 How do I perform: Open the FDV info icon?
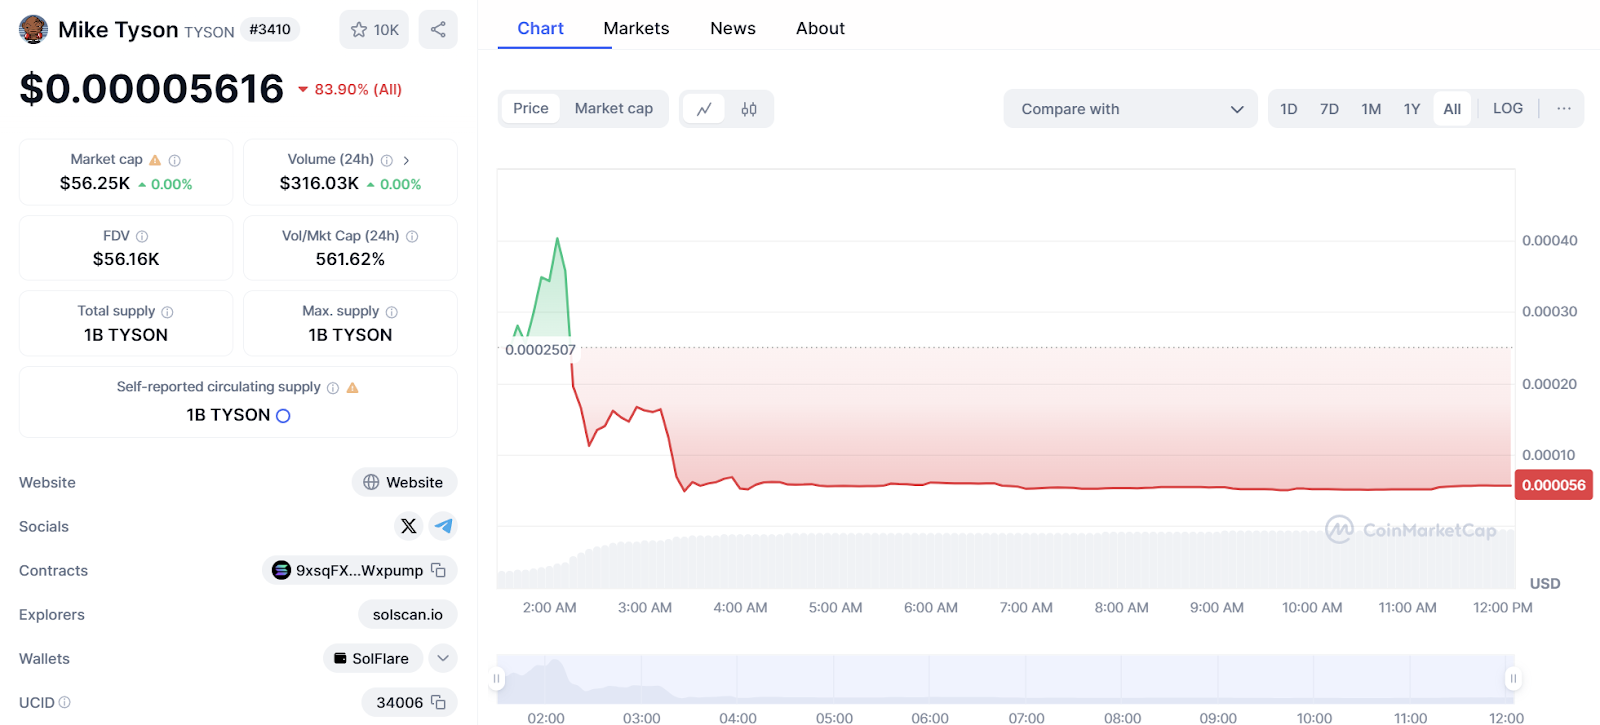click(142, 236)
